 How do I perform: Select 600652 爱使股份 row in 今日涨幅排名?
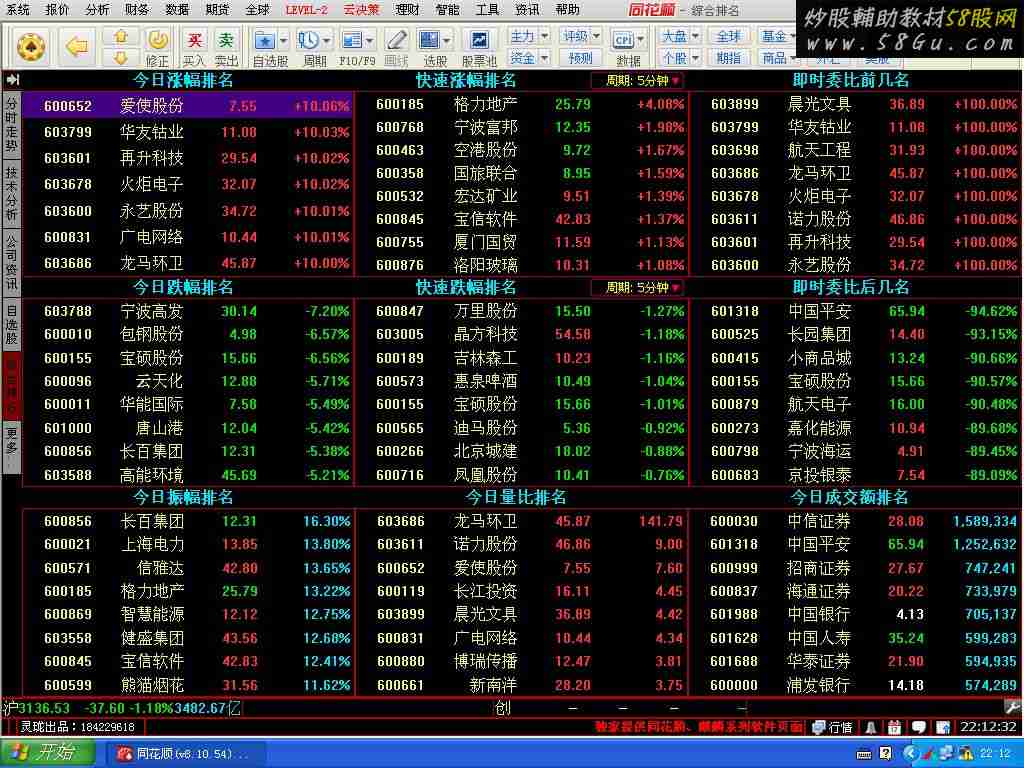click(188, 106)
